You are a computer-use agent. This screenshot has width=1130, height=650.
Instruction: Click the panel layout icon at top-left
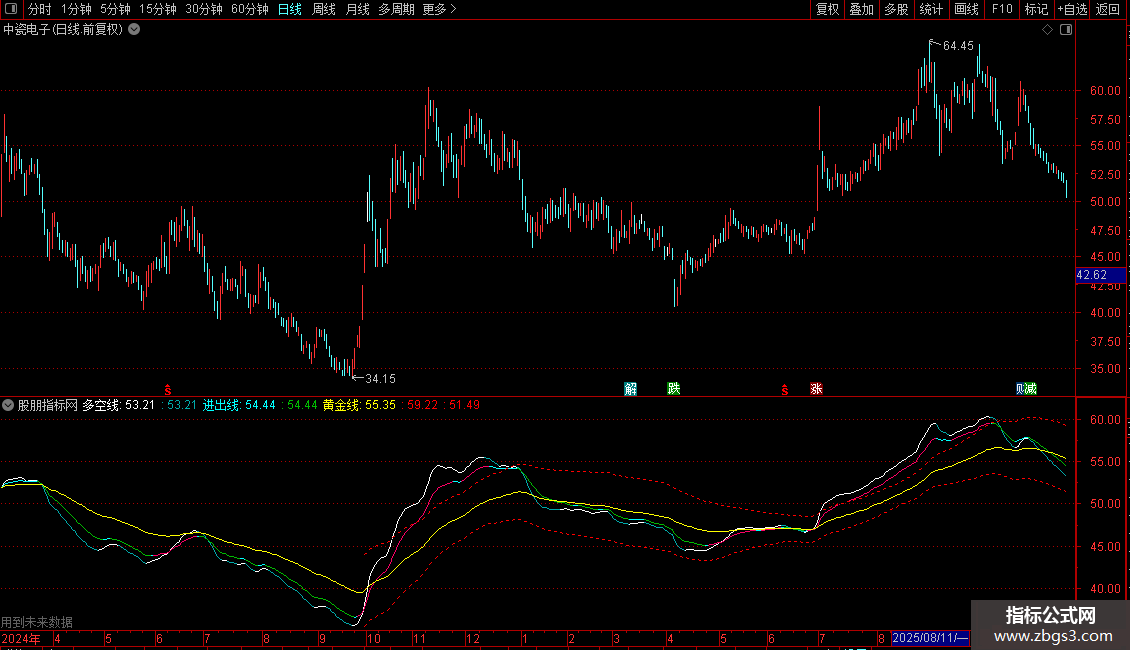point(11,9)
